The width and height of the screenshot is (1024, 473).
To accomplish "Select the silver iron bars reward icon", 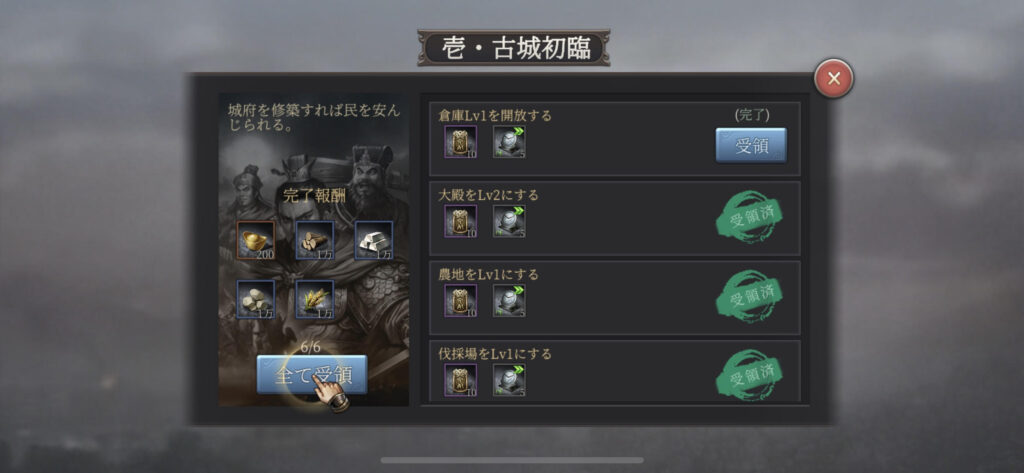I will point(374,240).
